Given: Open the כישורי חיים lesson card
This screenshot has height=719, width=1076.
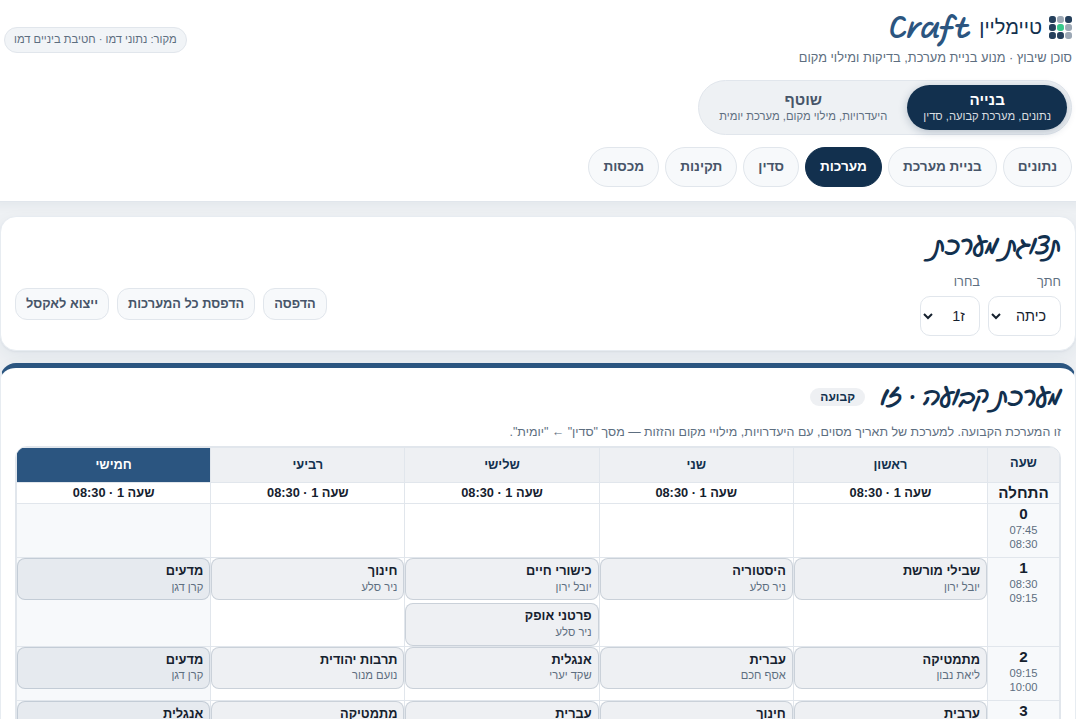Looking at the screenshot, I should 502,579.
